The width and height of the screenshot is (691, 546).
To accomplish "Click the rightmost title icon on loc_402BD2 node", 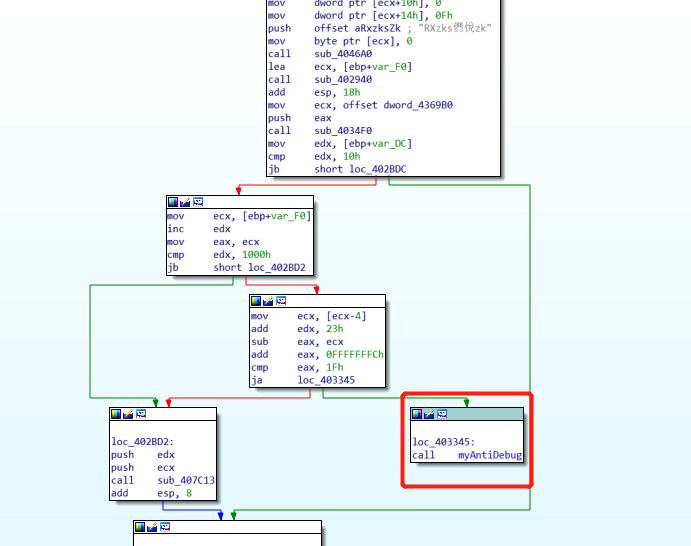I will click(140, 413).
